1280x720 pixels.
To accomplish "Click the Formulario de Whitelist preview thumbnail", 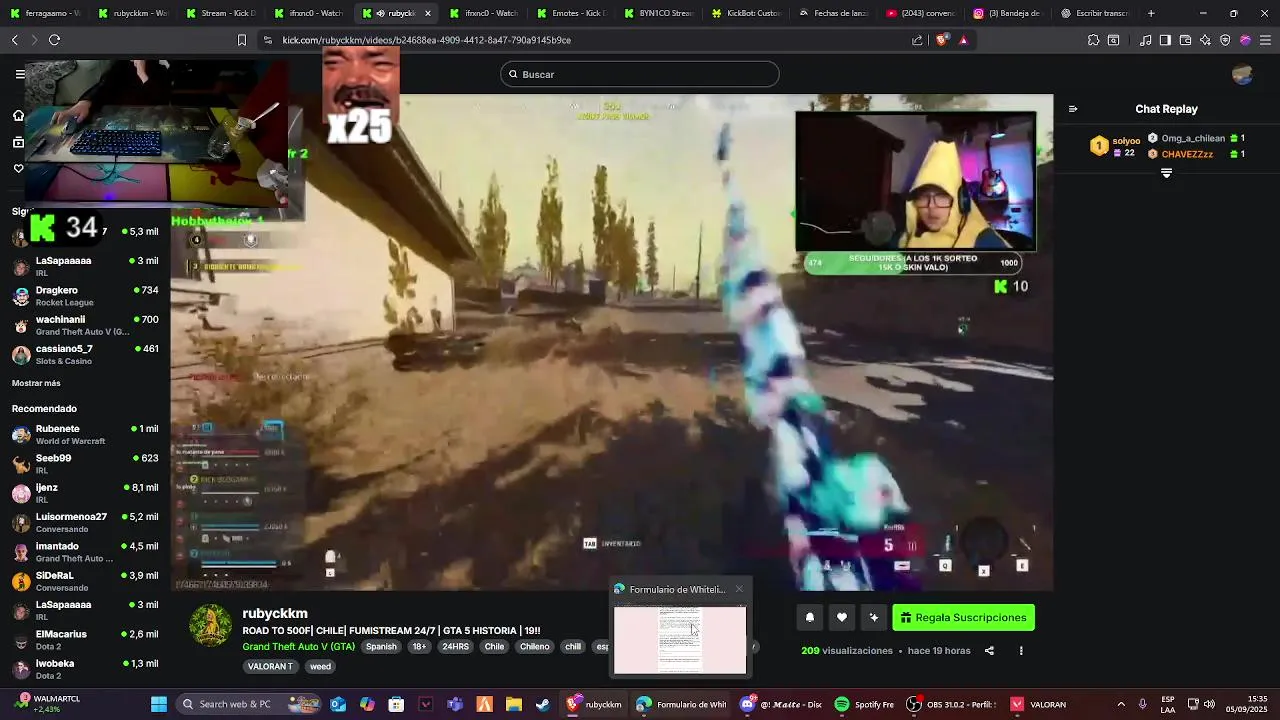I will [x=680, y=640].
